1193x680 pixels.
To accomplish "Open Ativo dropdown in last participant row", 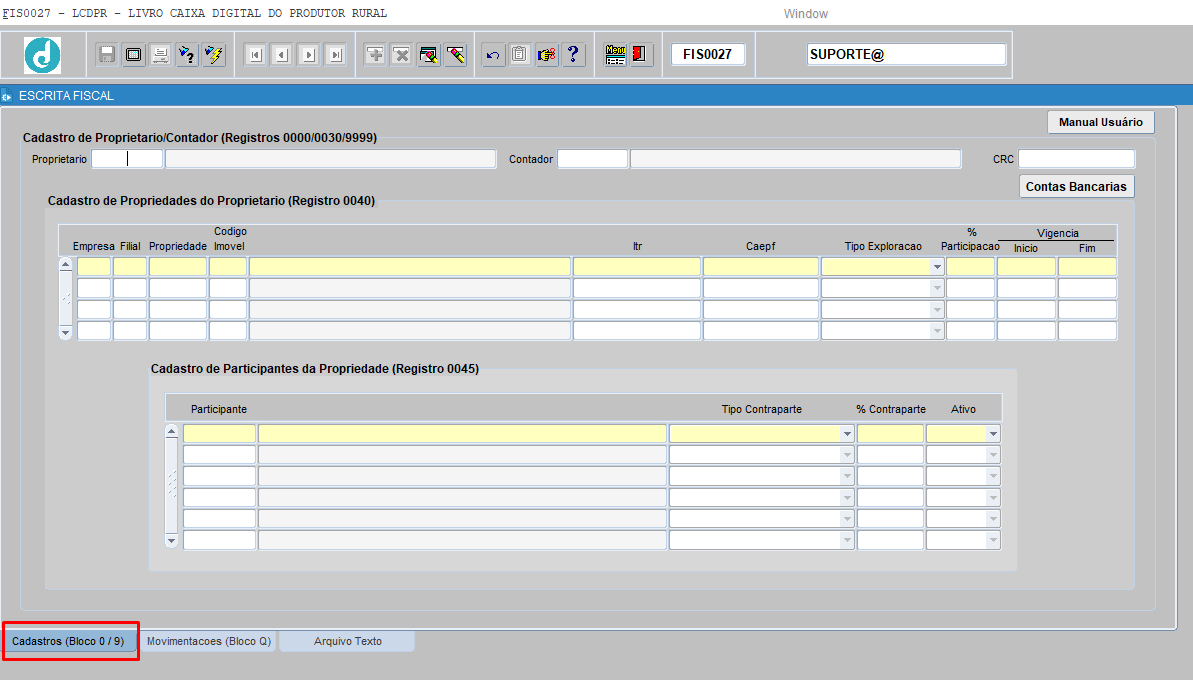I will click(993, 540).
